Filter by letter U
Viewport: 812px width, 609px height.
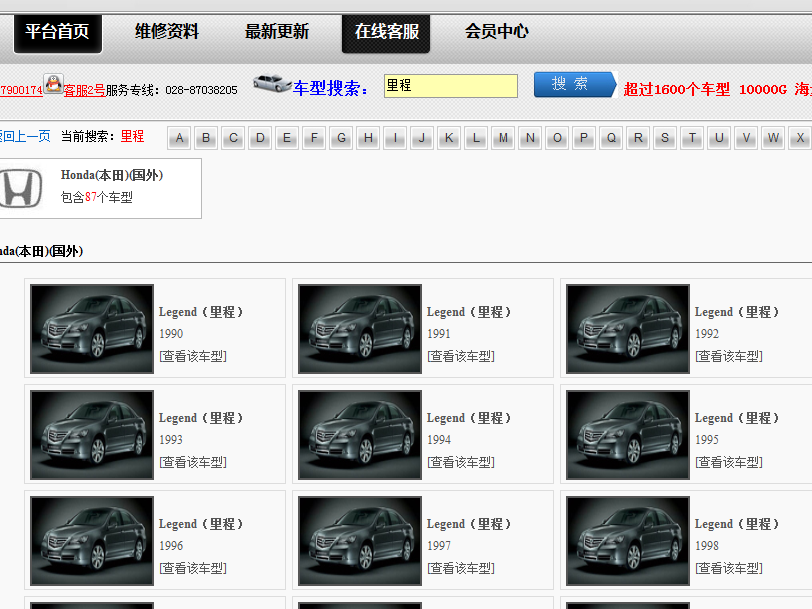coord(719,138)
